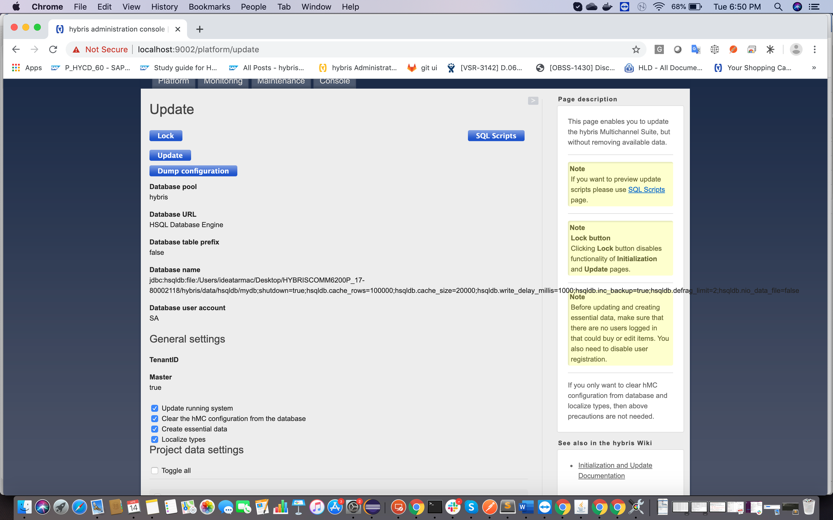Image resolution: width=833 pixels, height=520 pixels.
Task: Open Finder from the dock
Action: coord(24,507)
